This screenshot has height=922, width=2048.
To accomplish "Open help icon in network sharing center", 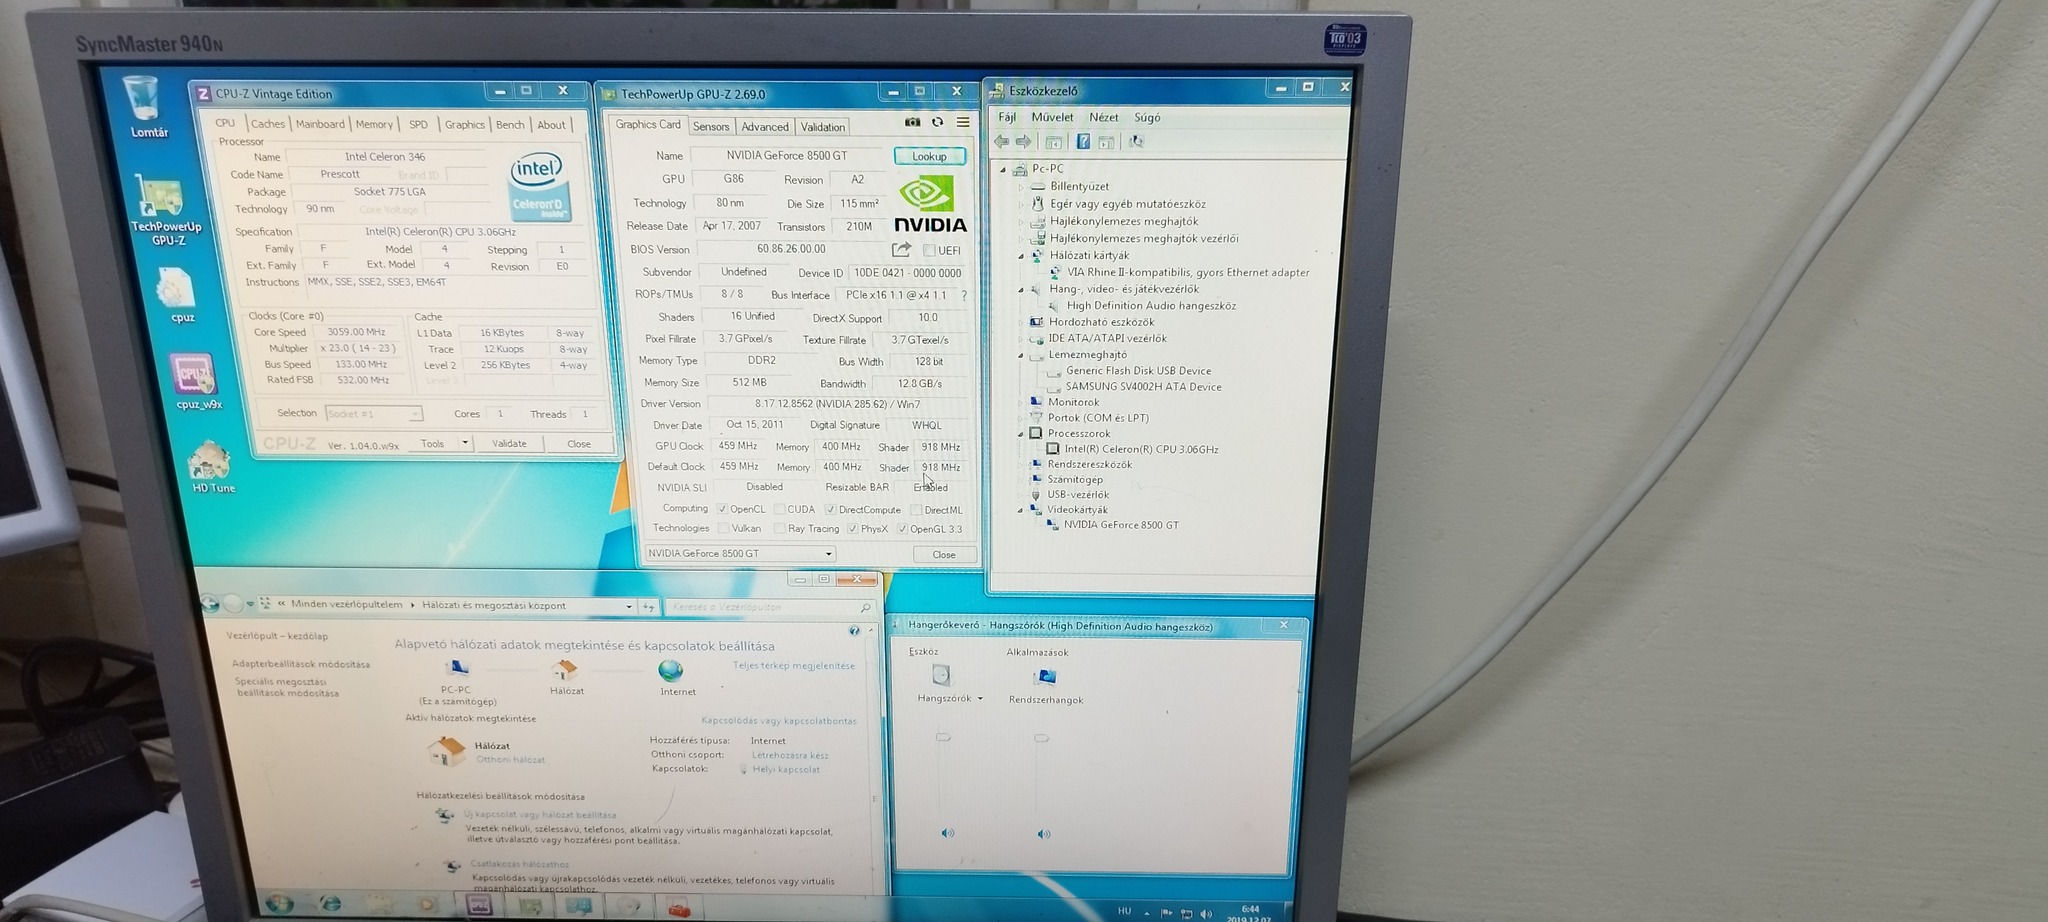I will [854, 631].
